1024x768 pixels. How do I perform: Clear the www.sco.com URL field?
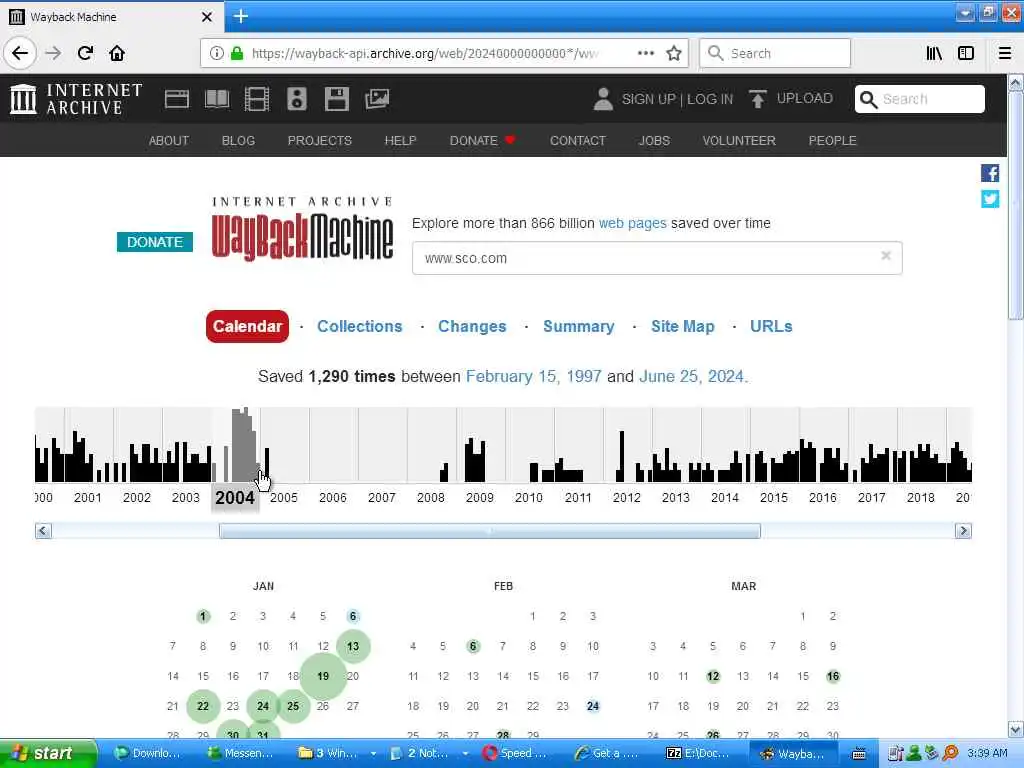(886, 255)
